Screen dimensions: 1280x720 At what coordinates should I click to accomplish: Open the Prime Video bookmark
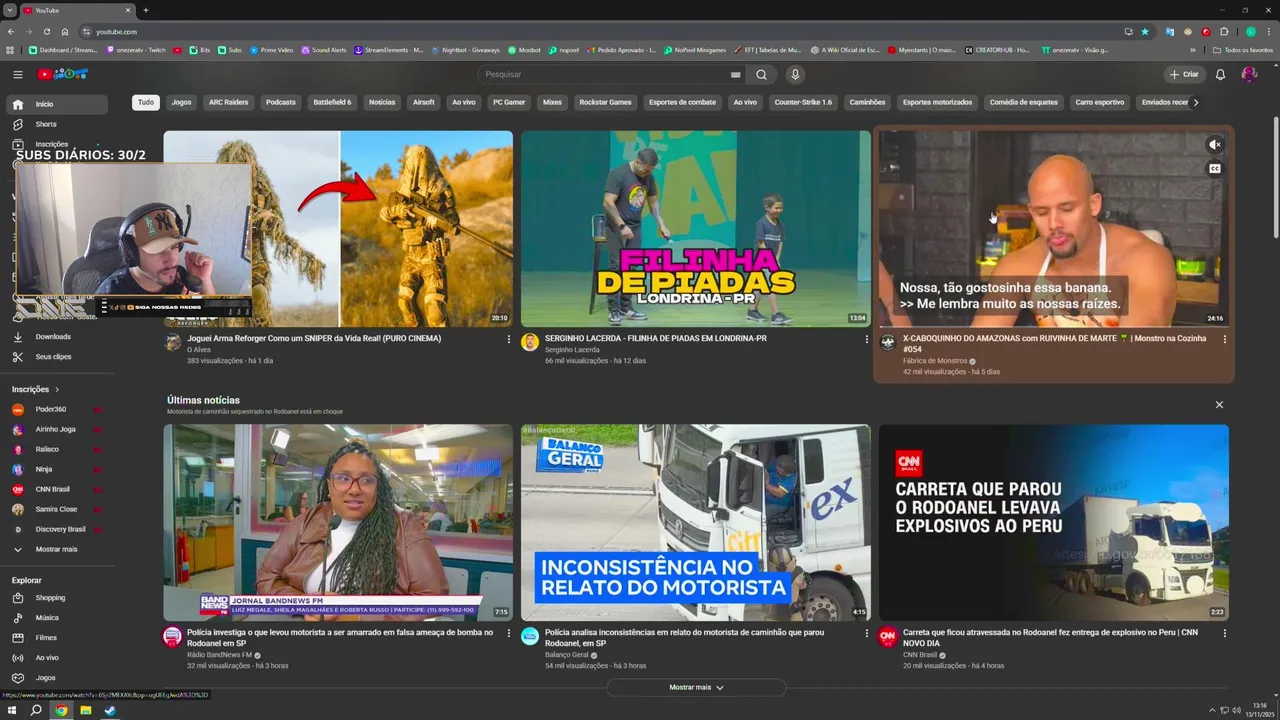271,50
